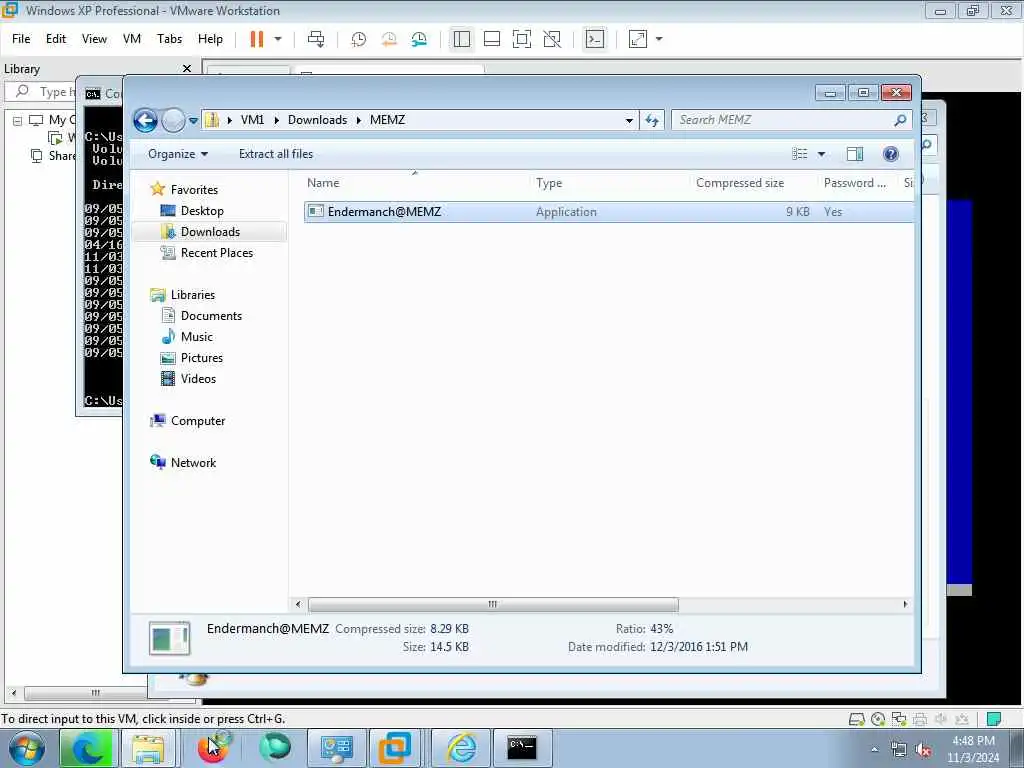This screenshot has height=768, width=1024.
Task: Take a snapshot of the VM
Action: click(359, 39)
